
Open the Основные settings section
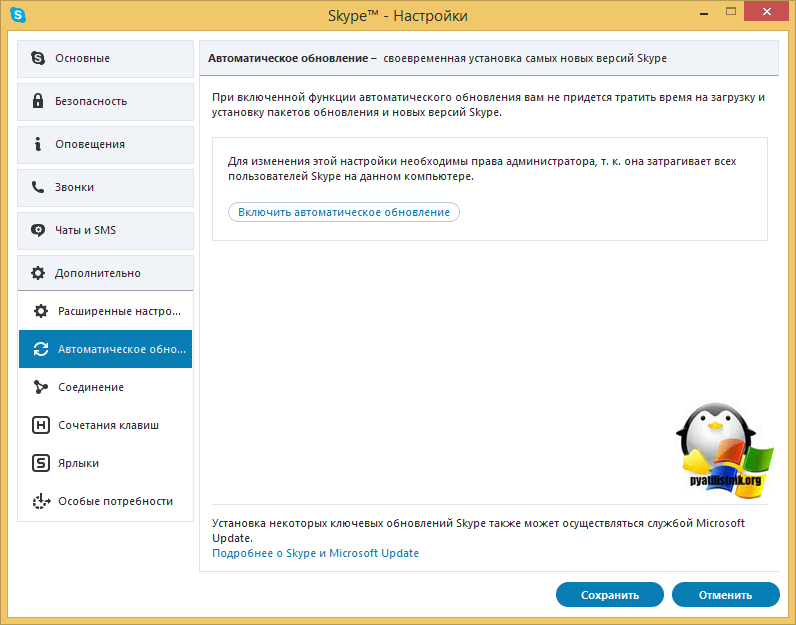tap(106, 58)
